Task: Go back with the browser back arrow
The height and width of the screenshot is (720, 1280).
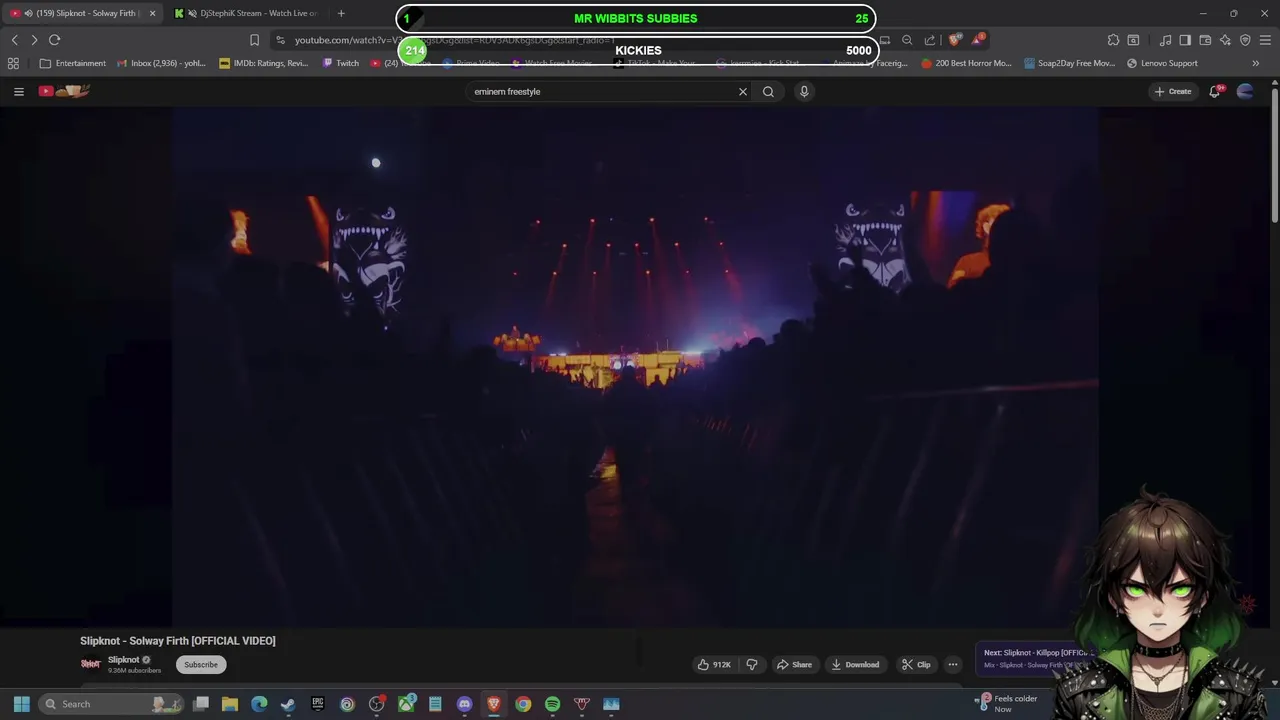Action: tap(15, 40)
